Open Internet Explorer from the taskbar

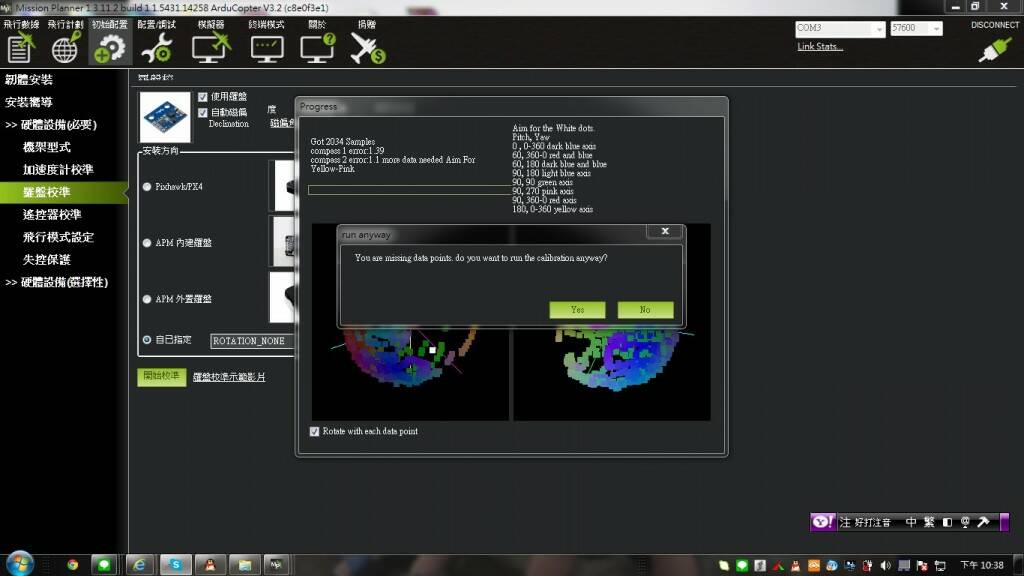[x=139, y=565]
